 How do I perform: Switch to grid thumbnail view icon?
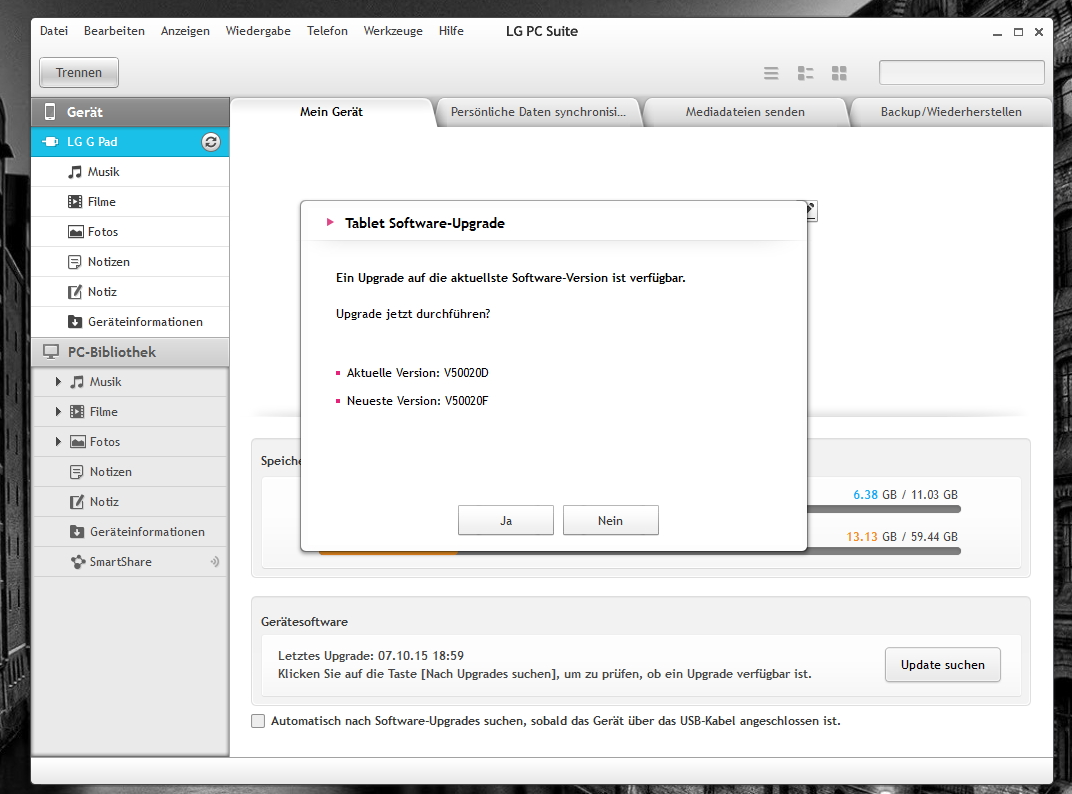[840, 73]
